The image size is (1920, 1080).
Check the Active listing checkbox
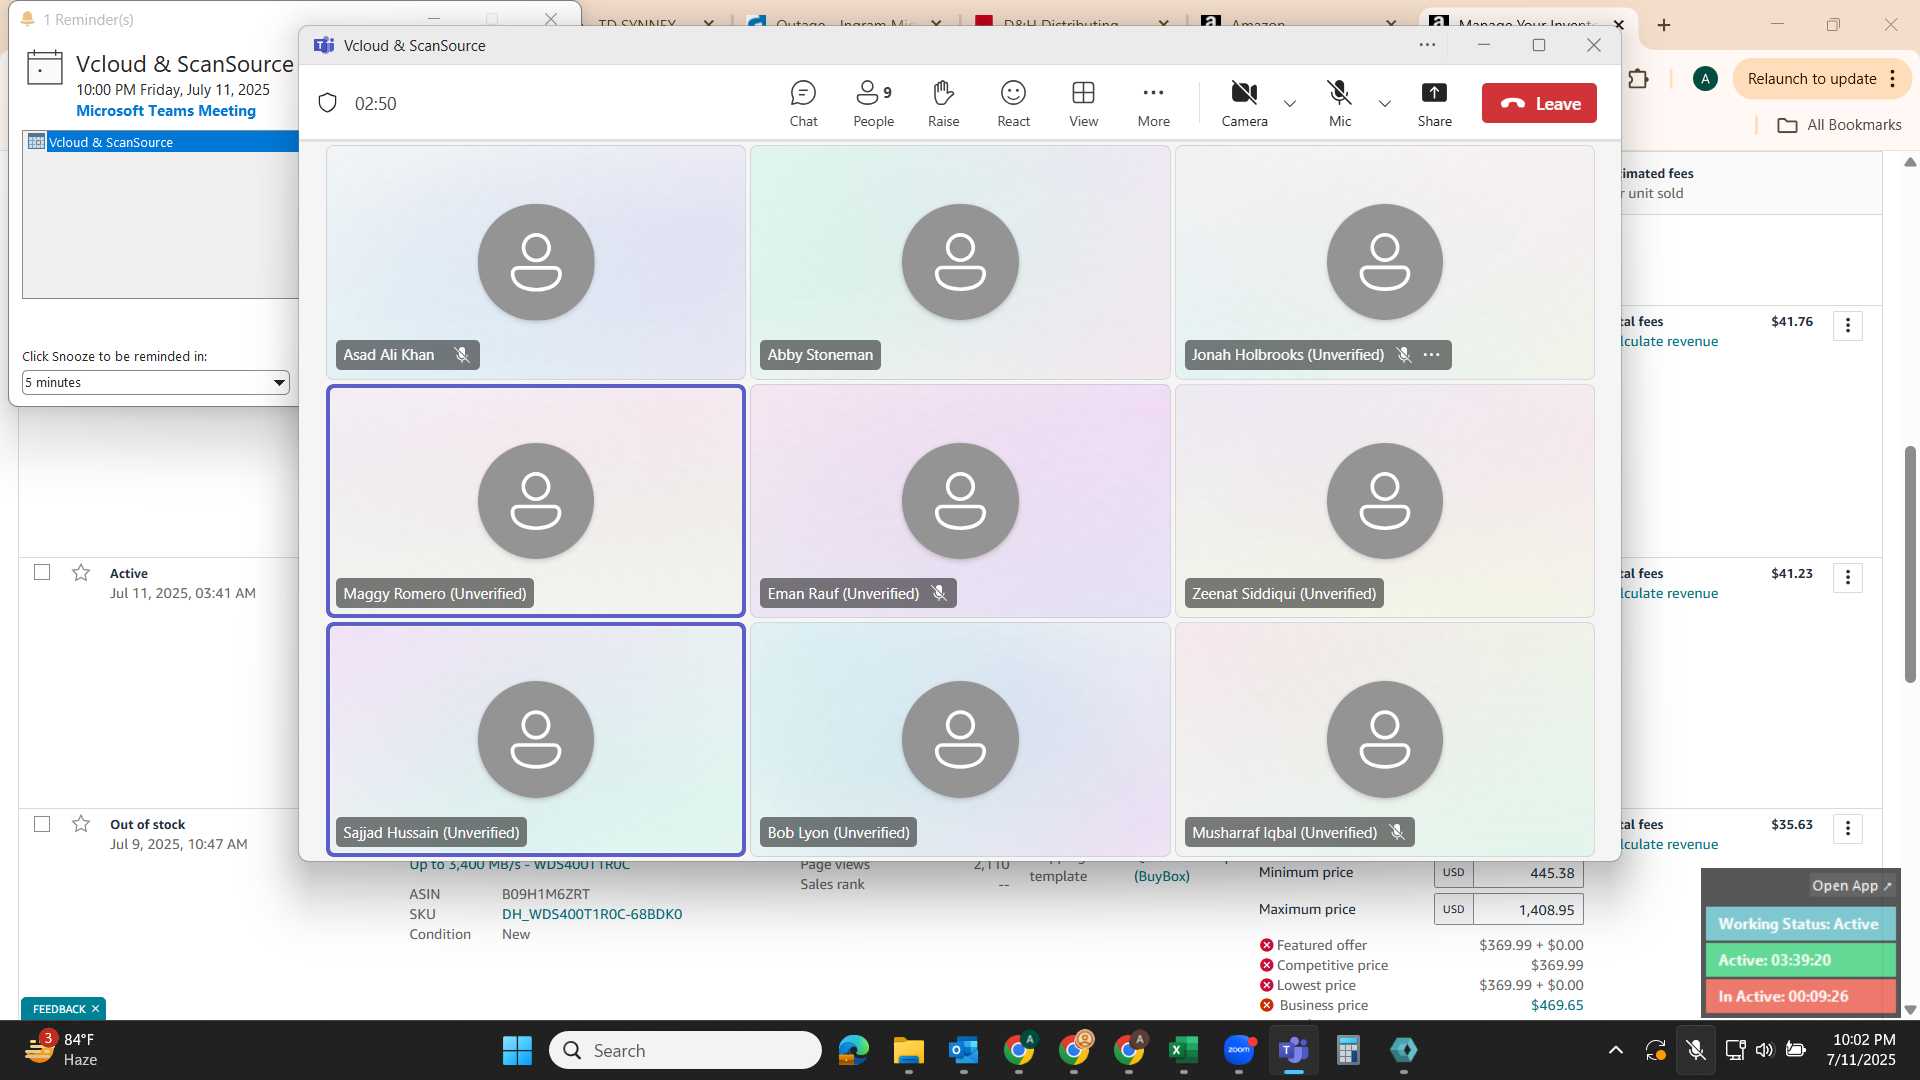pyautogui.click(x=42, y=572)
